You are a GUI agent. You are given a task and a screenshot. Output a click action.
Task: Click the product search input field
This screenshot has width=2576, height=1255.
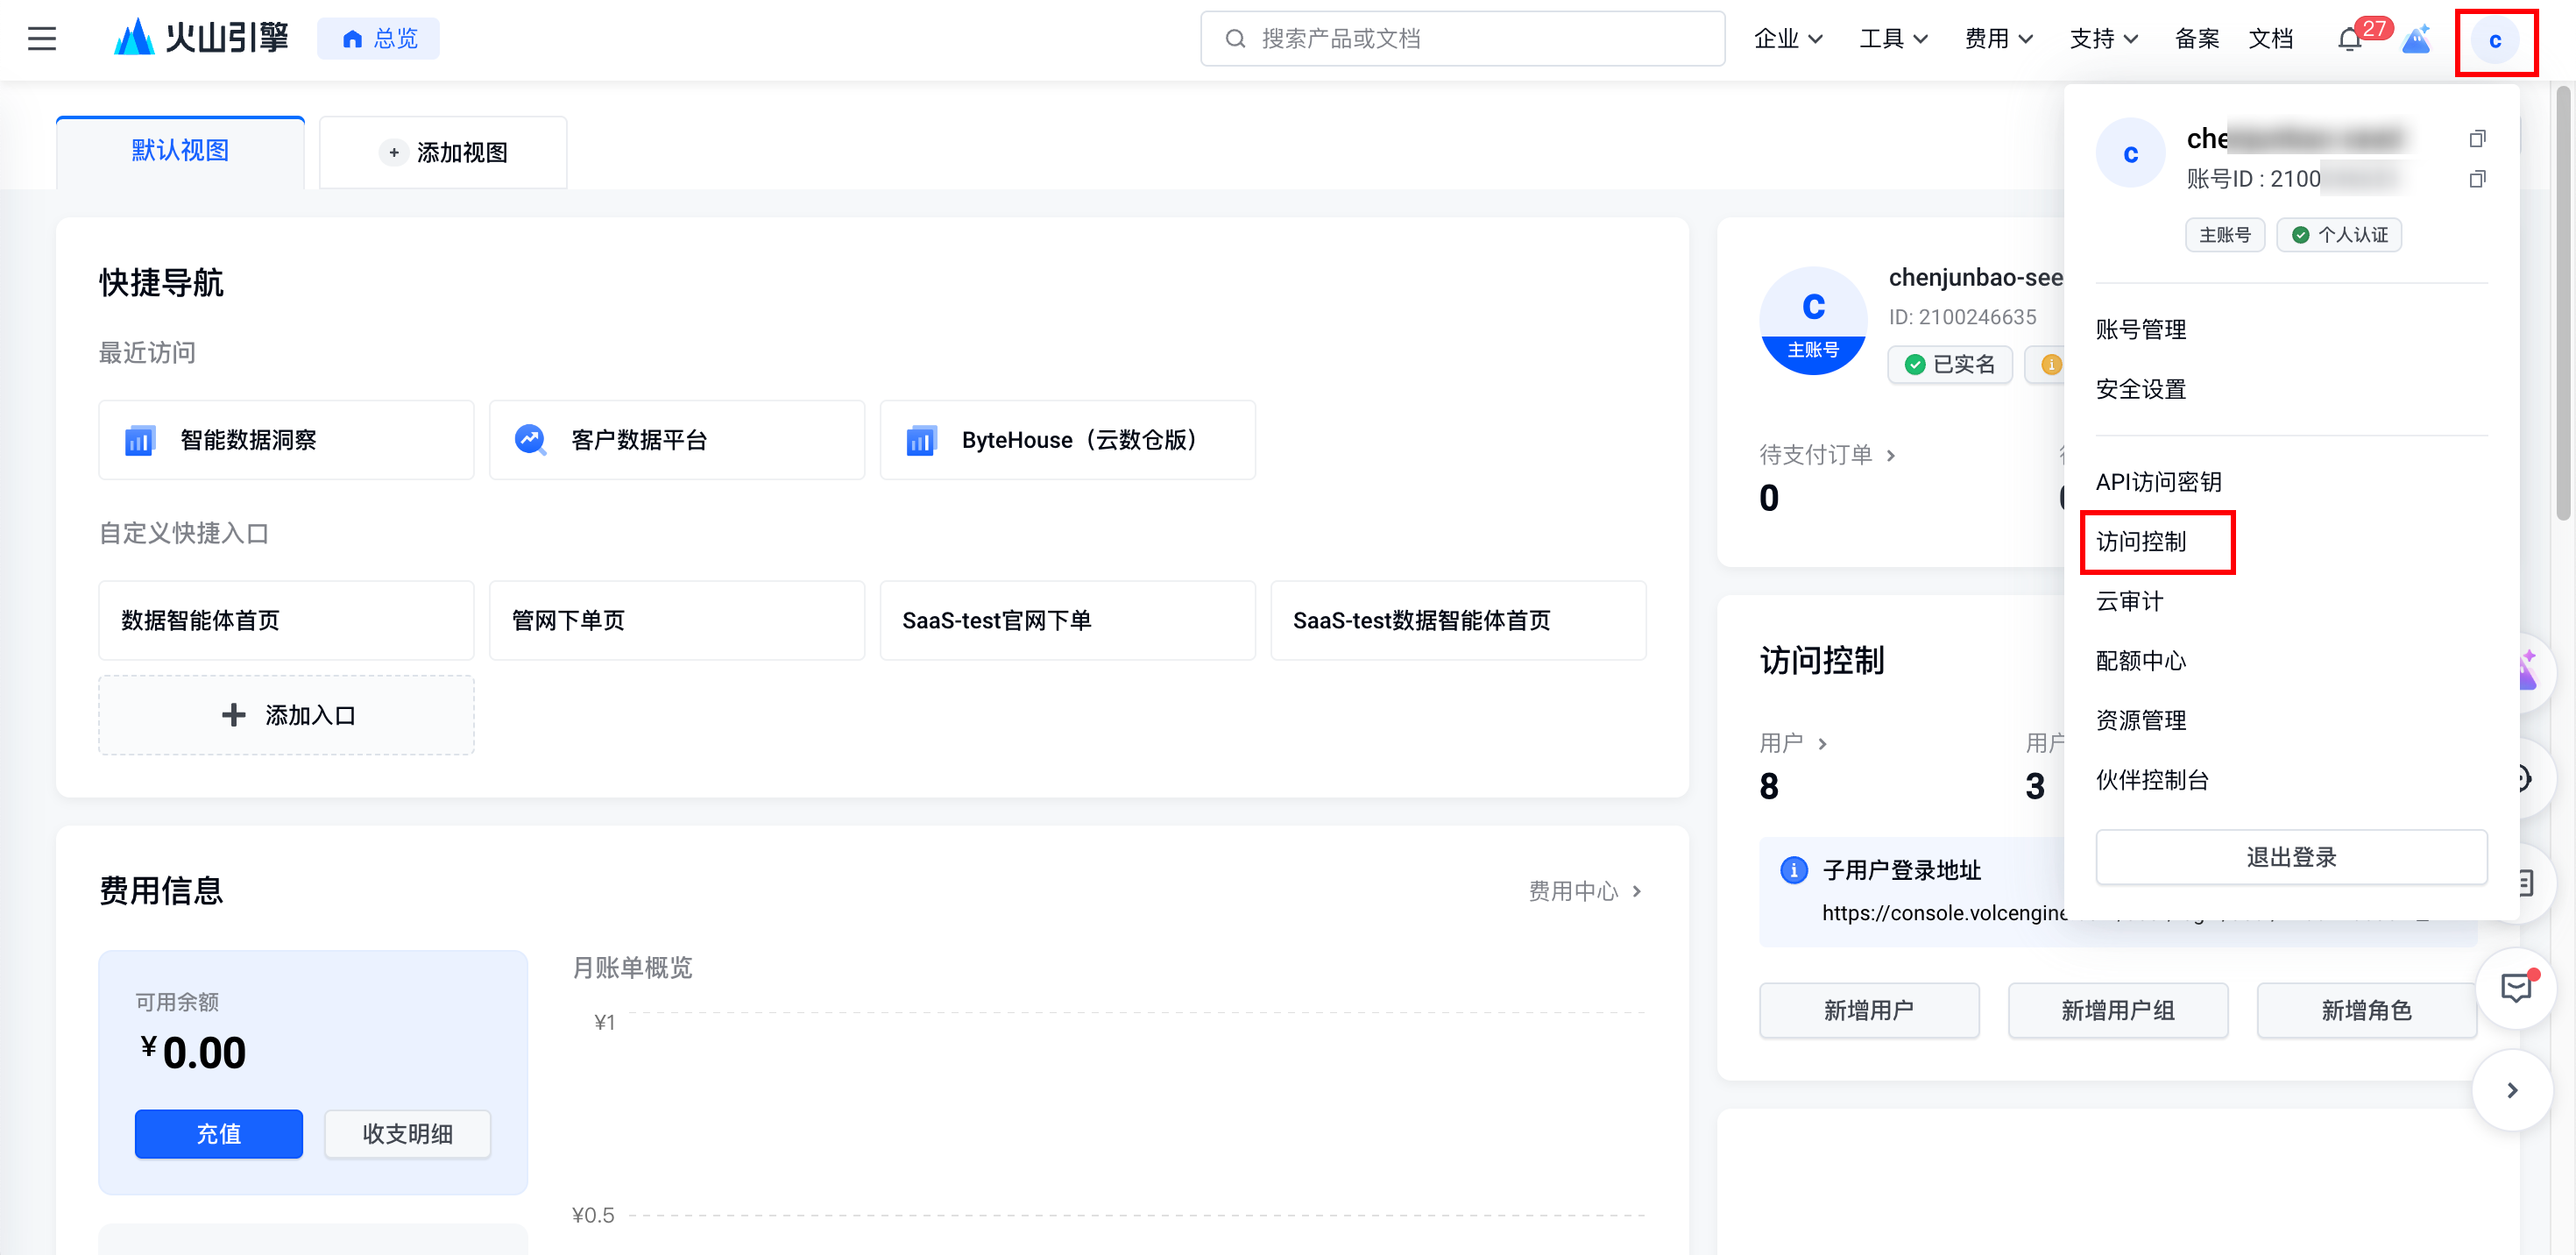click(1462, 39)
